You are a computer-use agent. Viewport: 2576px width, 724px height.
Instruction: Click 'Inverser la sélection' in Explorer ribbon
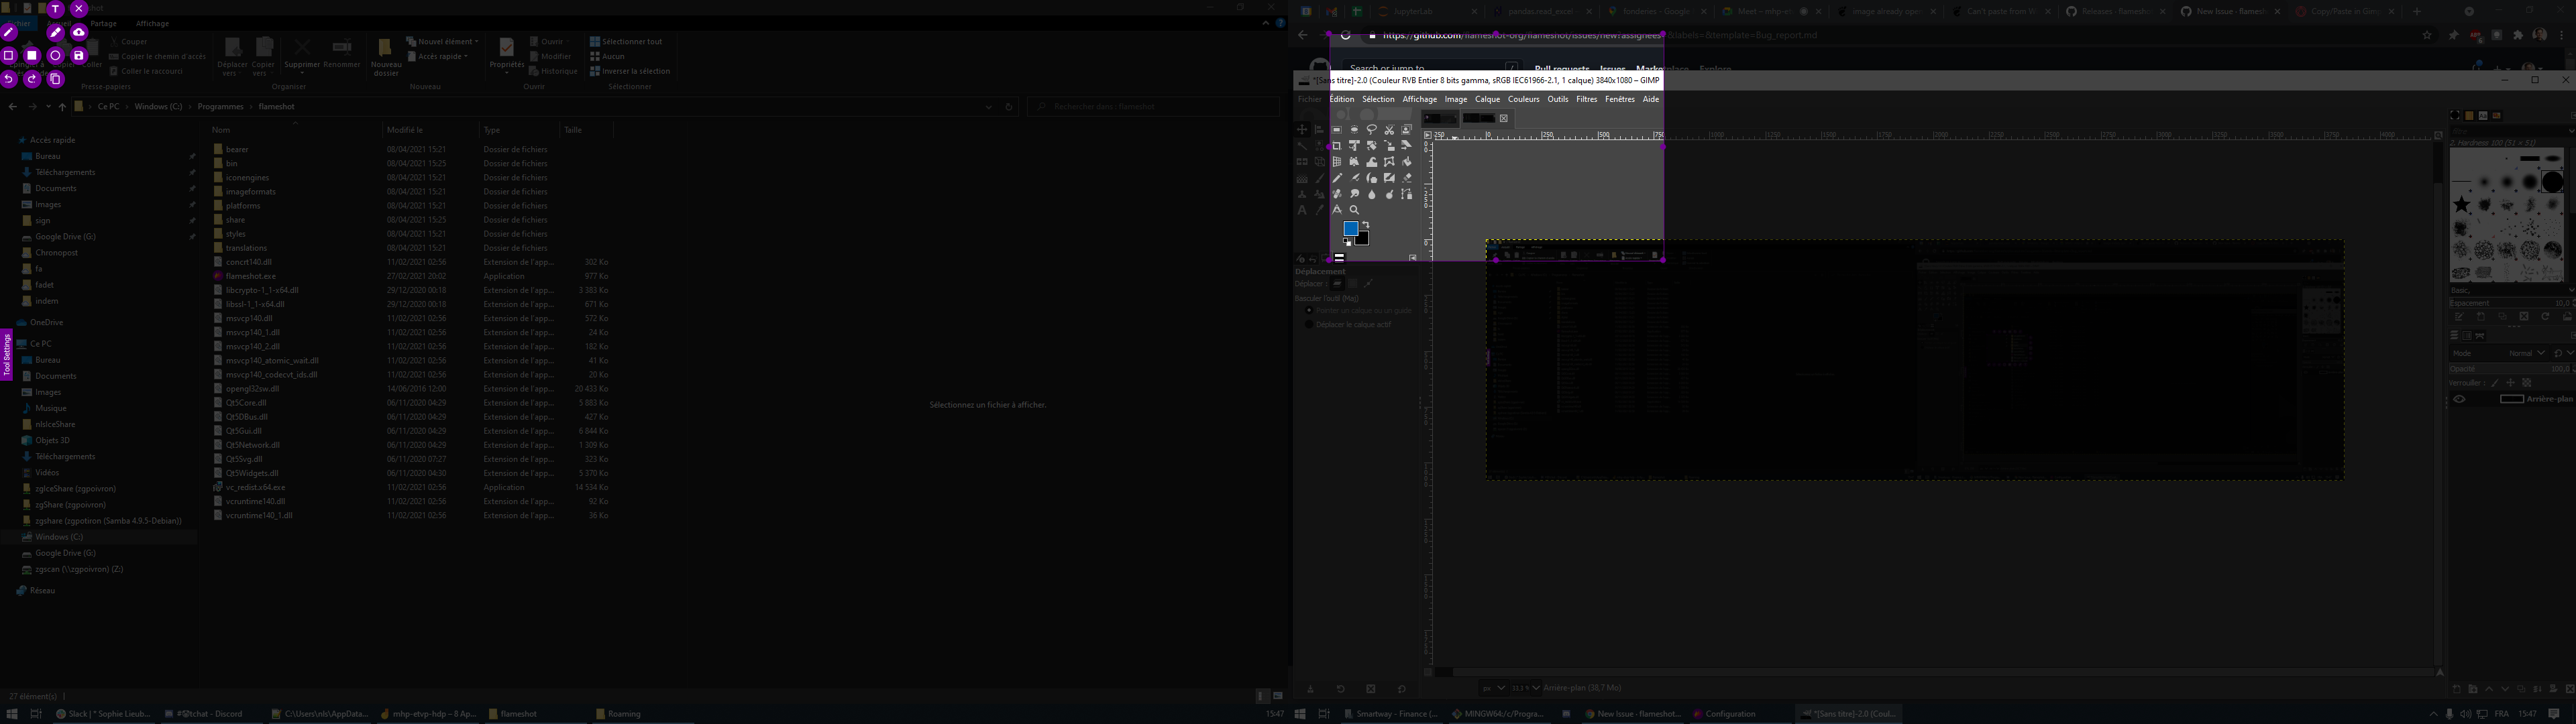point(630,71)
